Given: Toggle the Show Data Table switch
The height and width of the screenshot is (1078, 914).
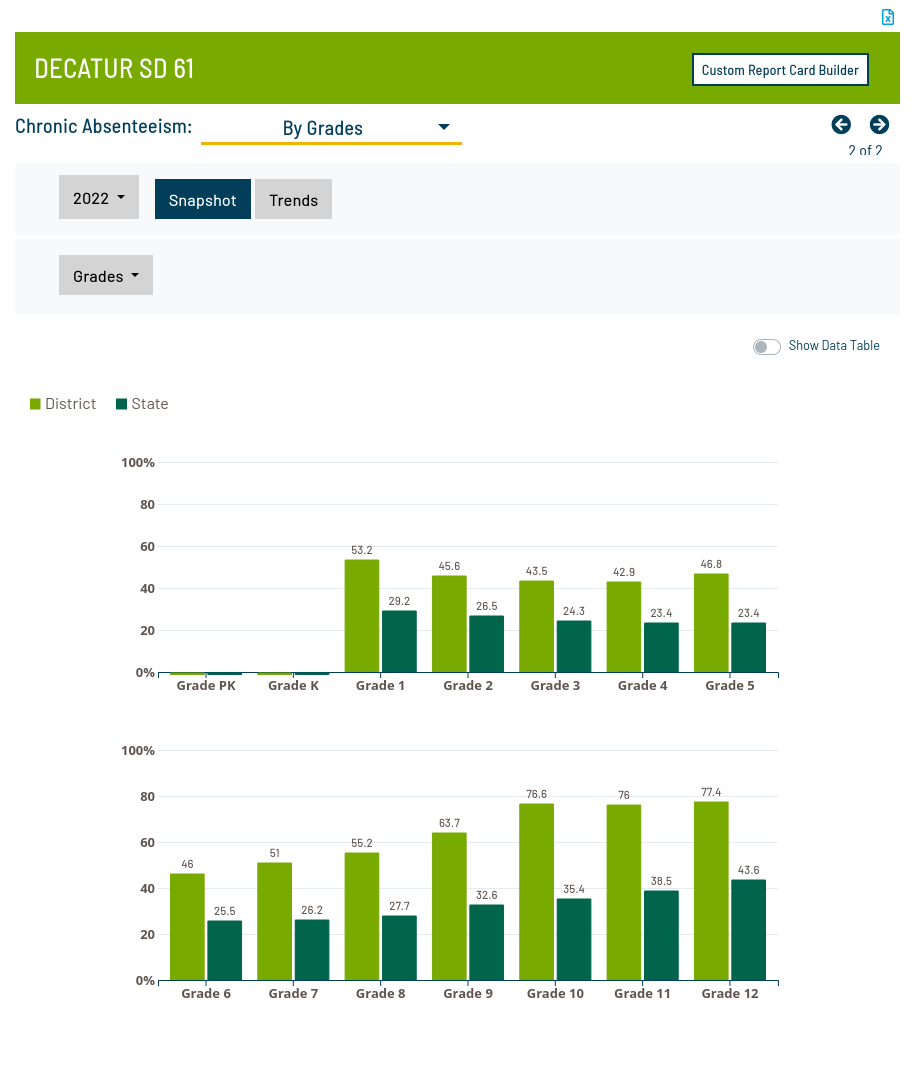Looking at the screenshot, I should pos(767,346).
